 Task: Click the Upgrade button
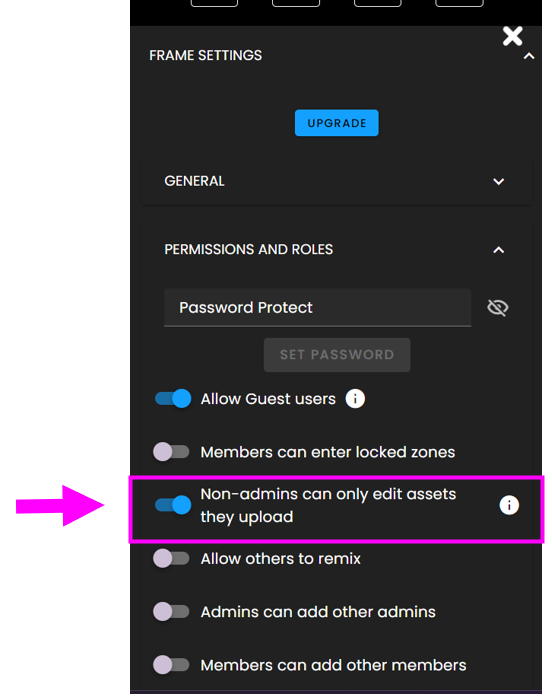tap(337, 123)
